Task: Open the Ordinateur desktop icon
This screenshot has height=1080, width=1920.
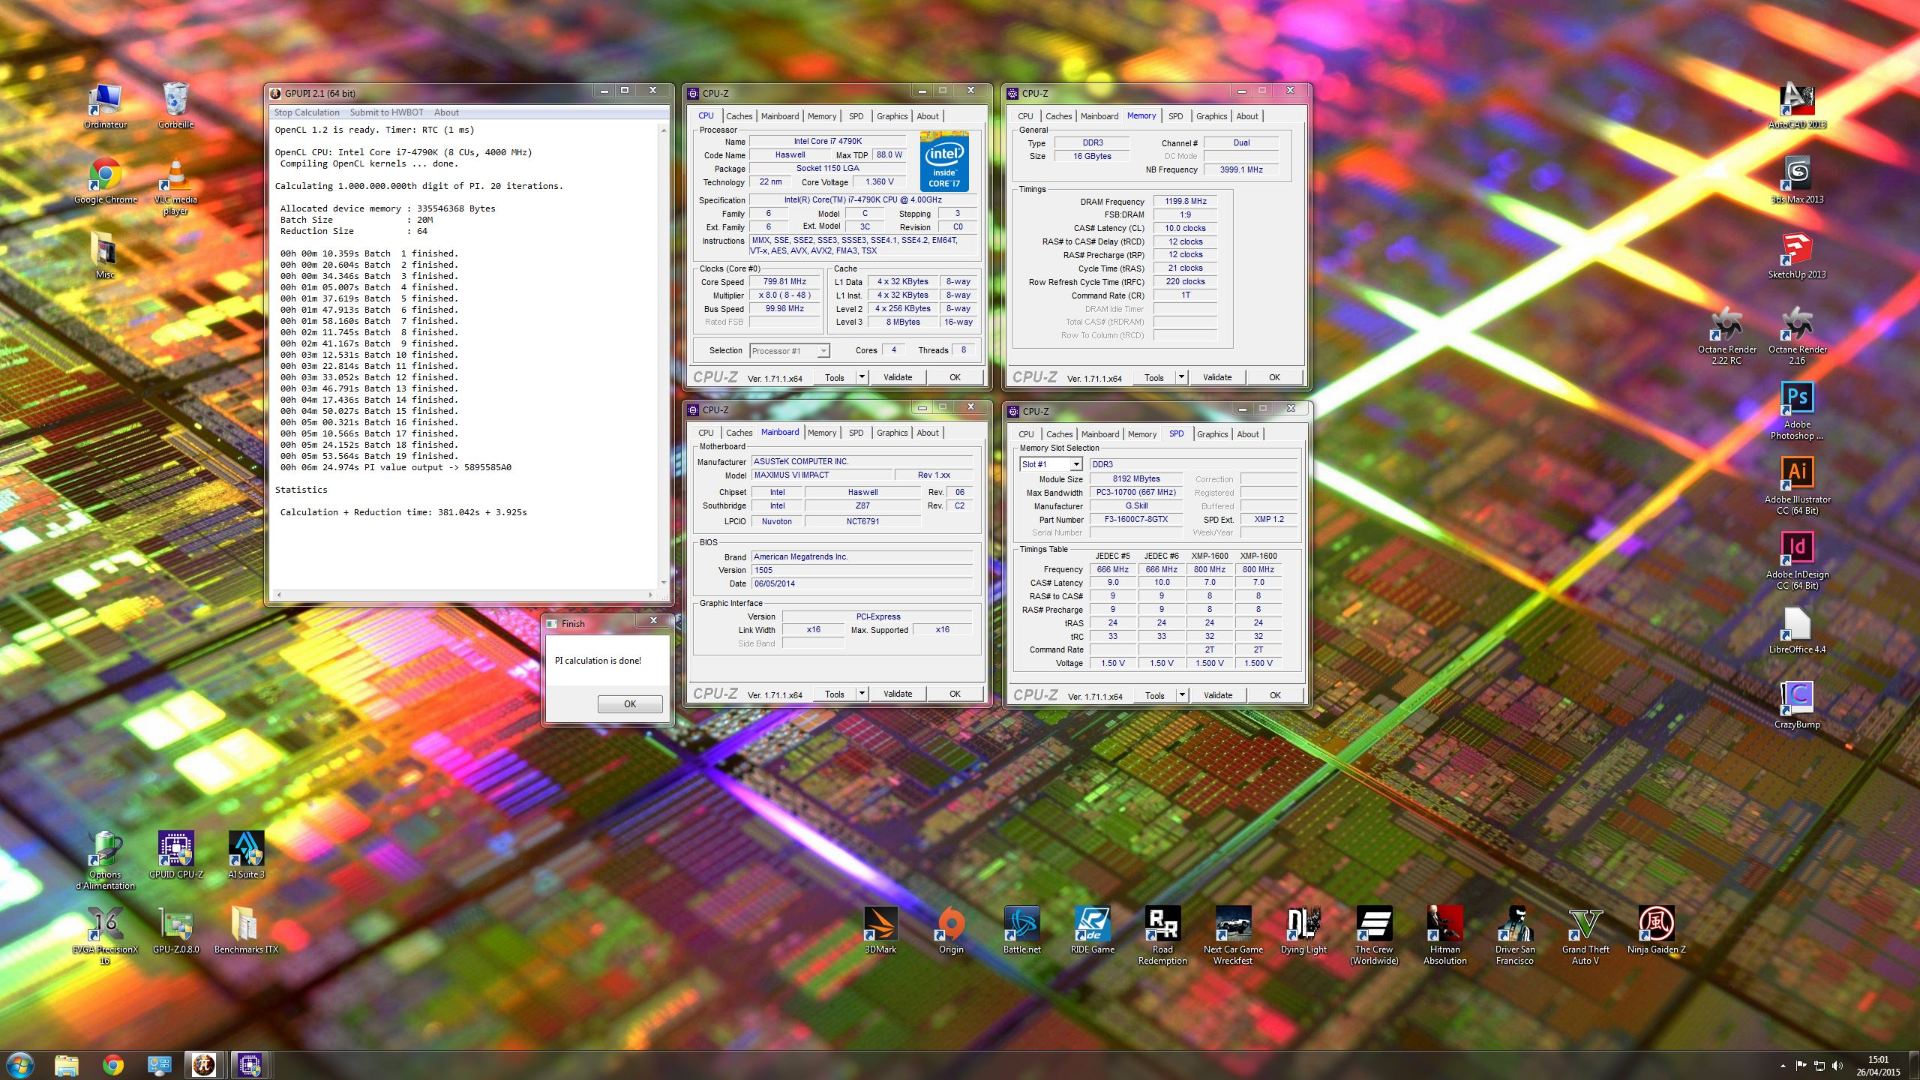Action: (x=105, y=105)
